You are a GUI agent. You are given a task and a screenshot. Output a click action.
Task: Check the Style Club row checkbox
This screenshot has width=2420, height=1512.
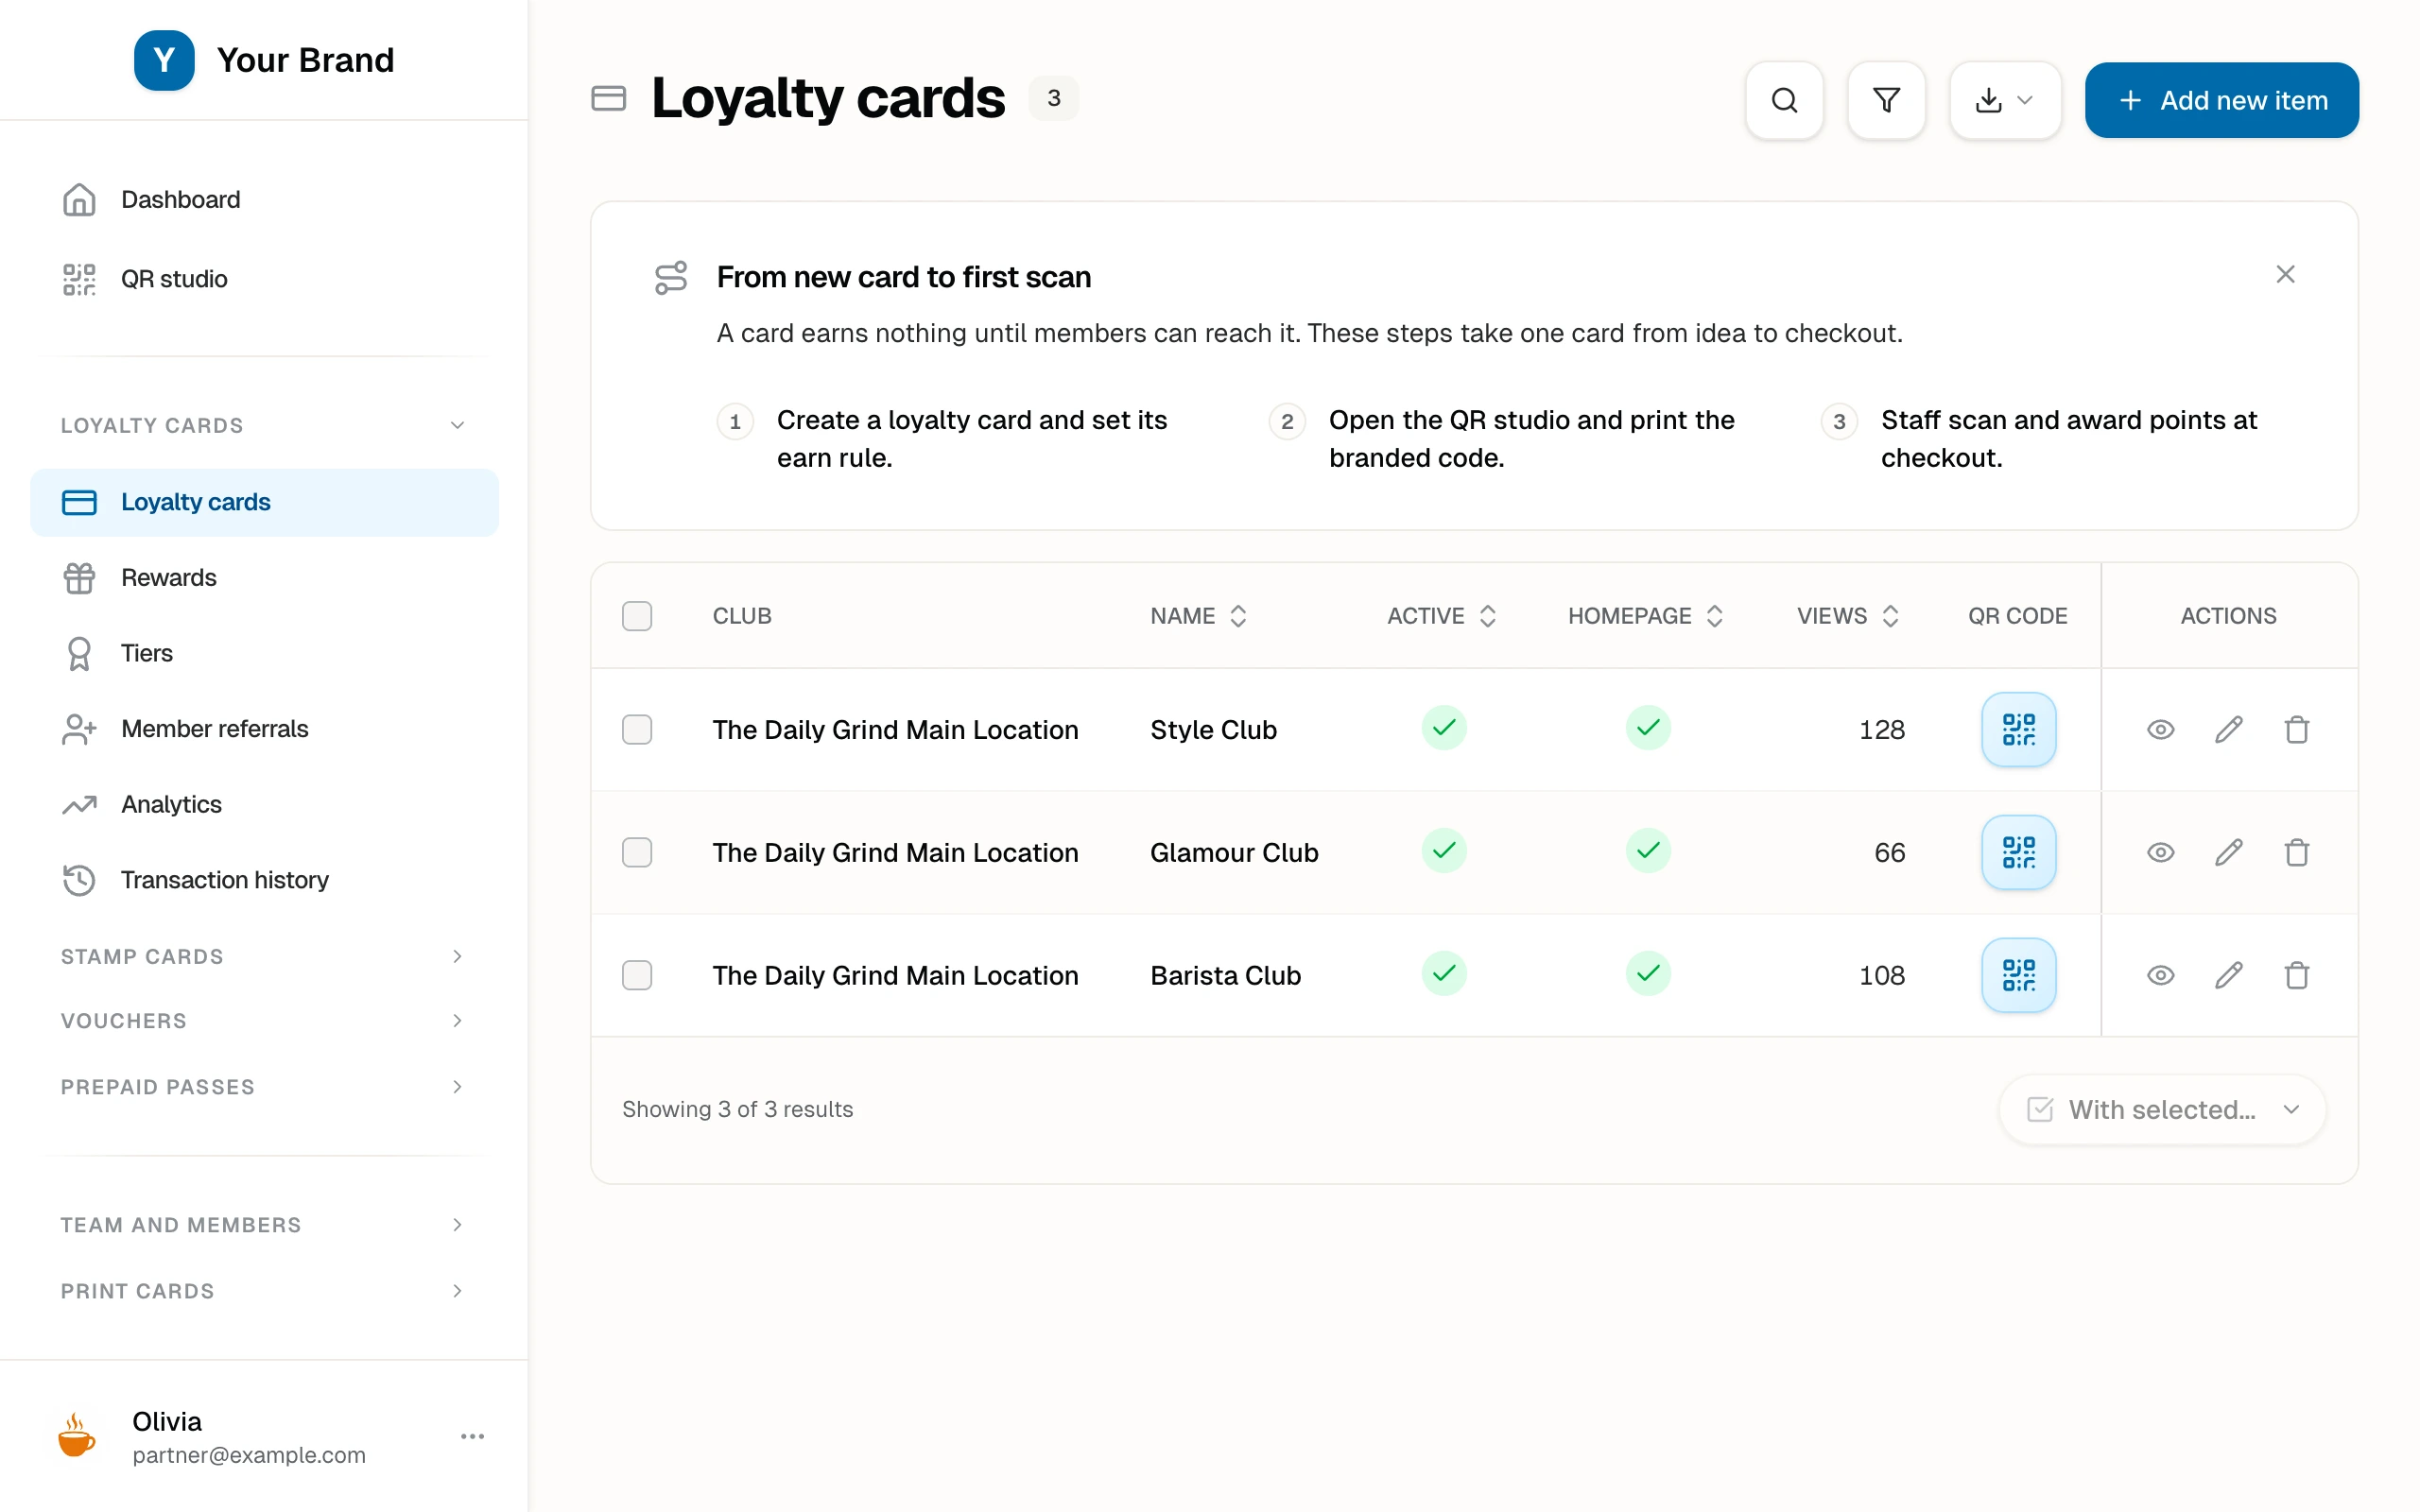[x=637, y=729]
